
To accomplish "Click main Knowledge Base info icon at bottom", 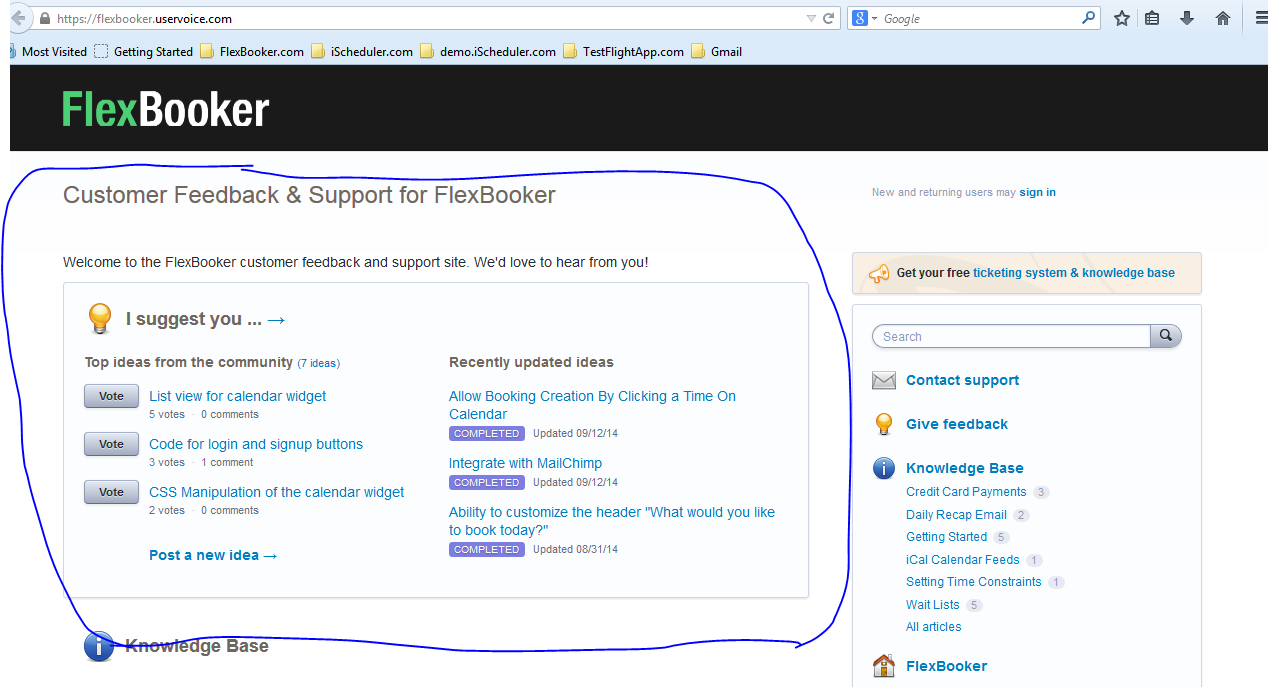I will 98,647.
